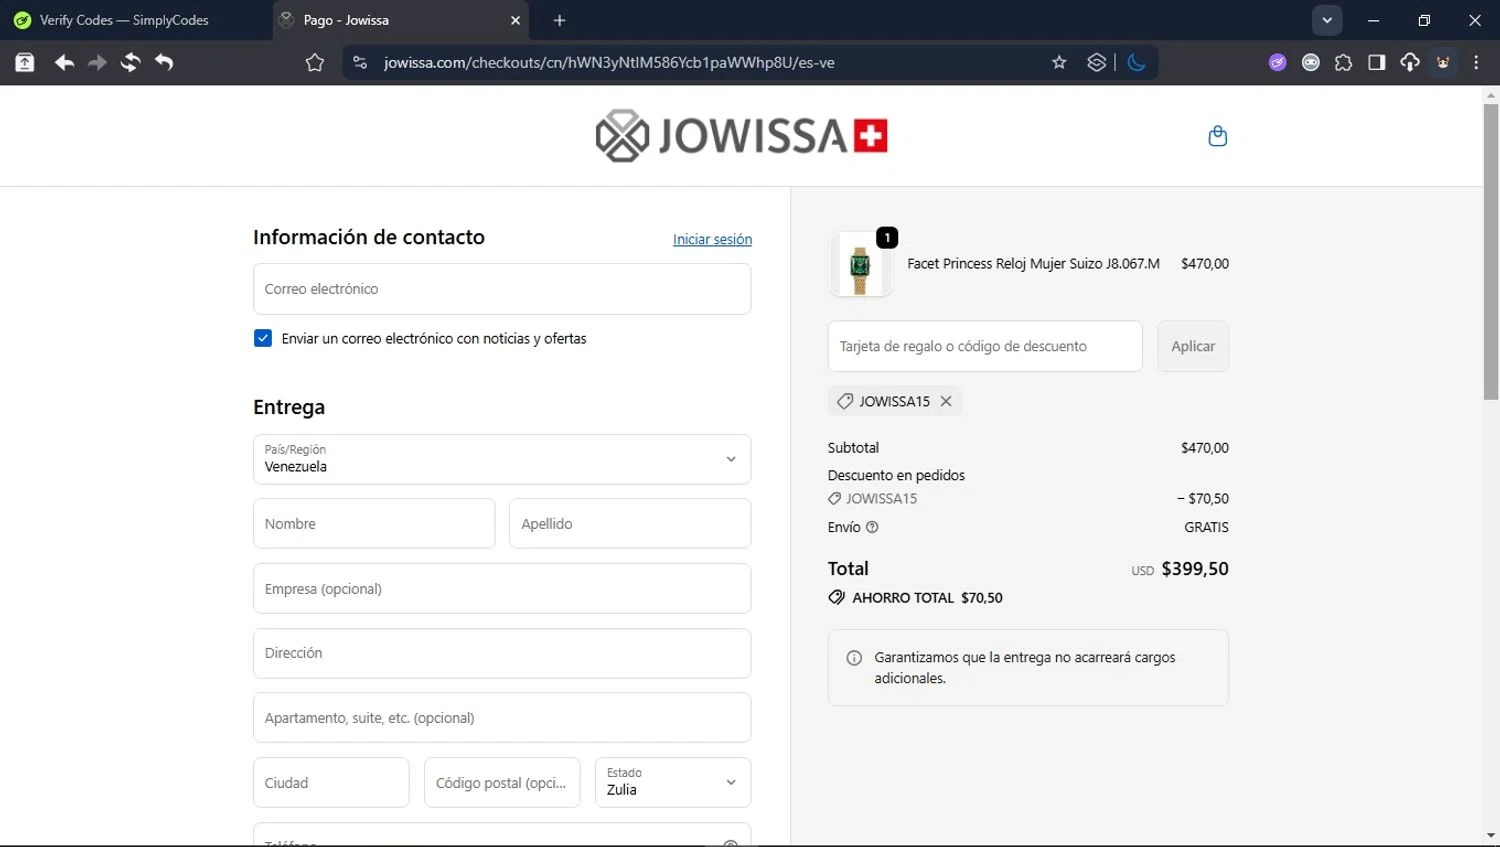Click the purple extension icon
Image resolution: width=1500 pixels, height=847 pixels.
[x=1277, y=62]
